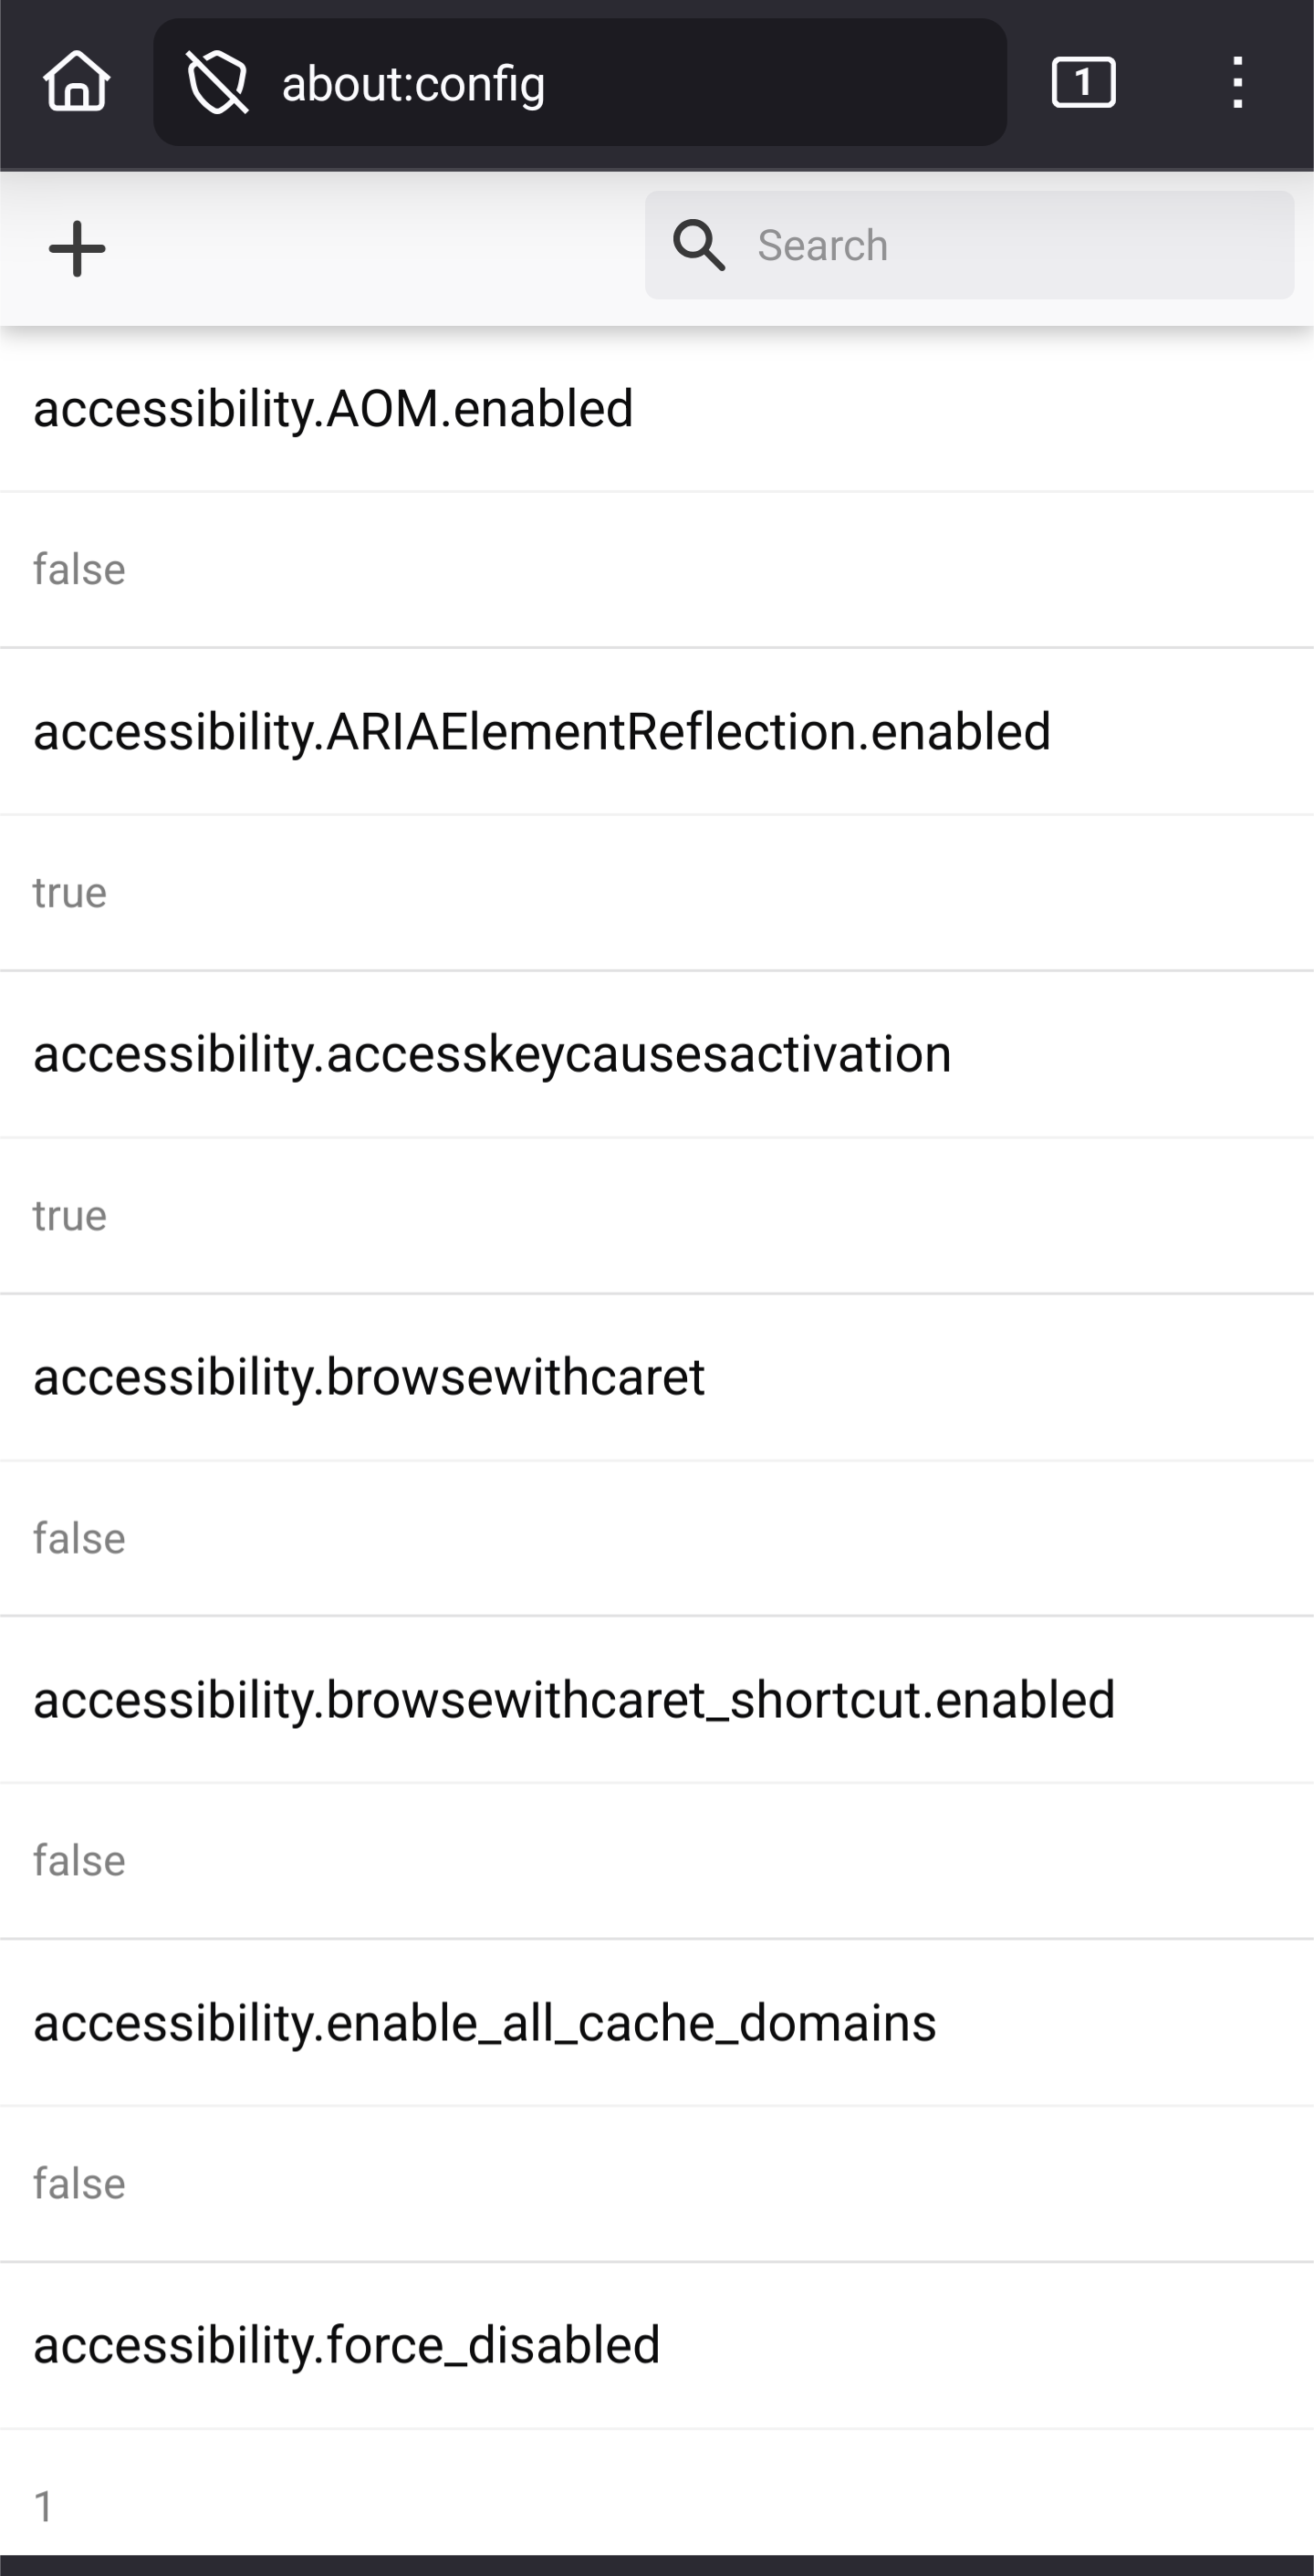1314x2576 pixels.
Task: Add a new preference with the plus icon
Action: [77, 248]
